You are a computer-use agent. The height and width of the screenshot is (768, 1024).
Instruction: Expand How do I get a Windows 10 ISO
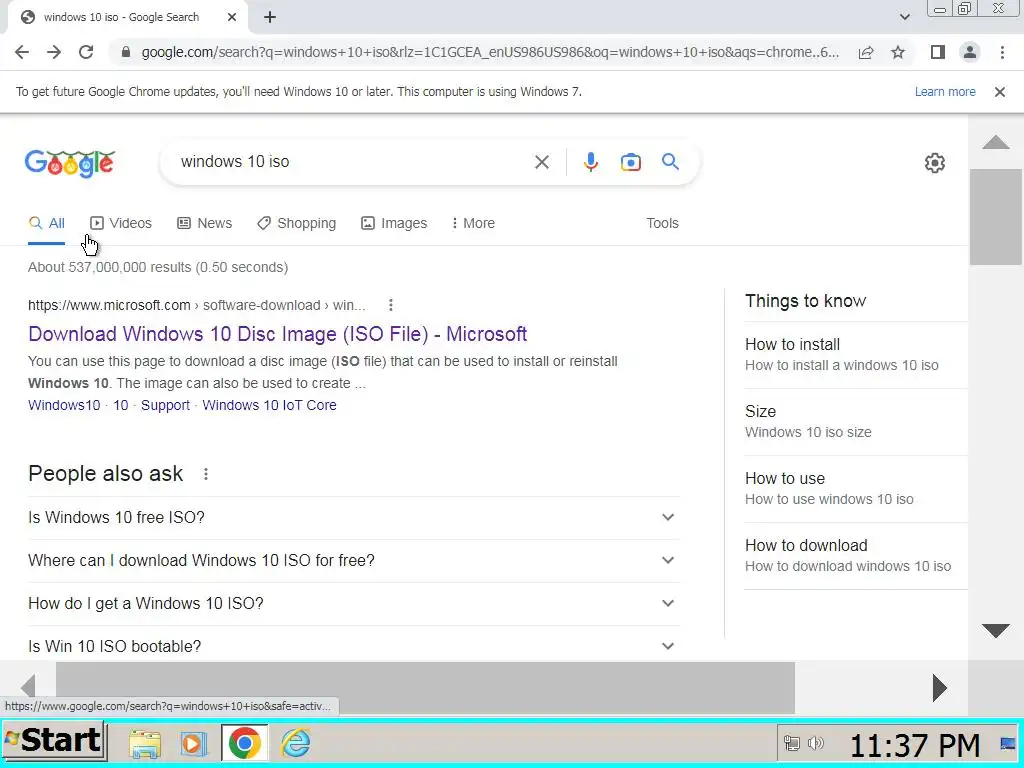pyautogui.click(x=353, y=603)
